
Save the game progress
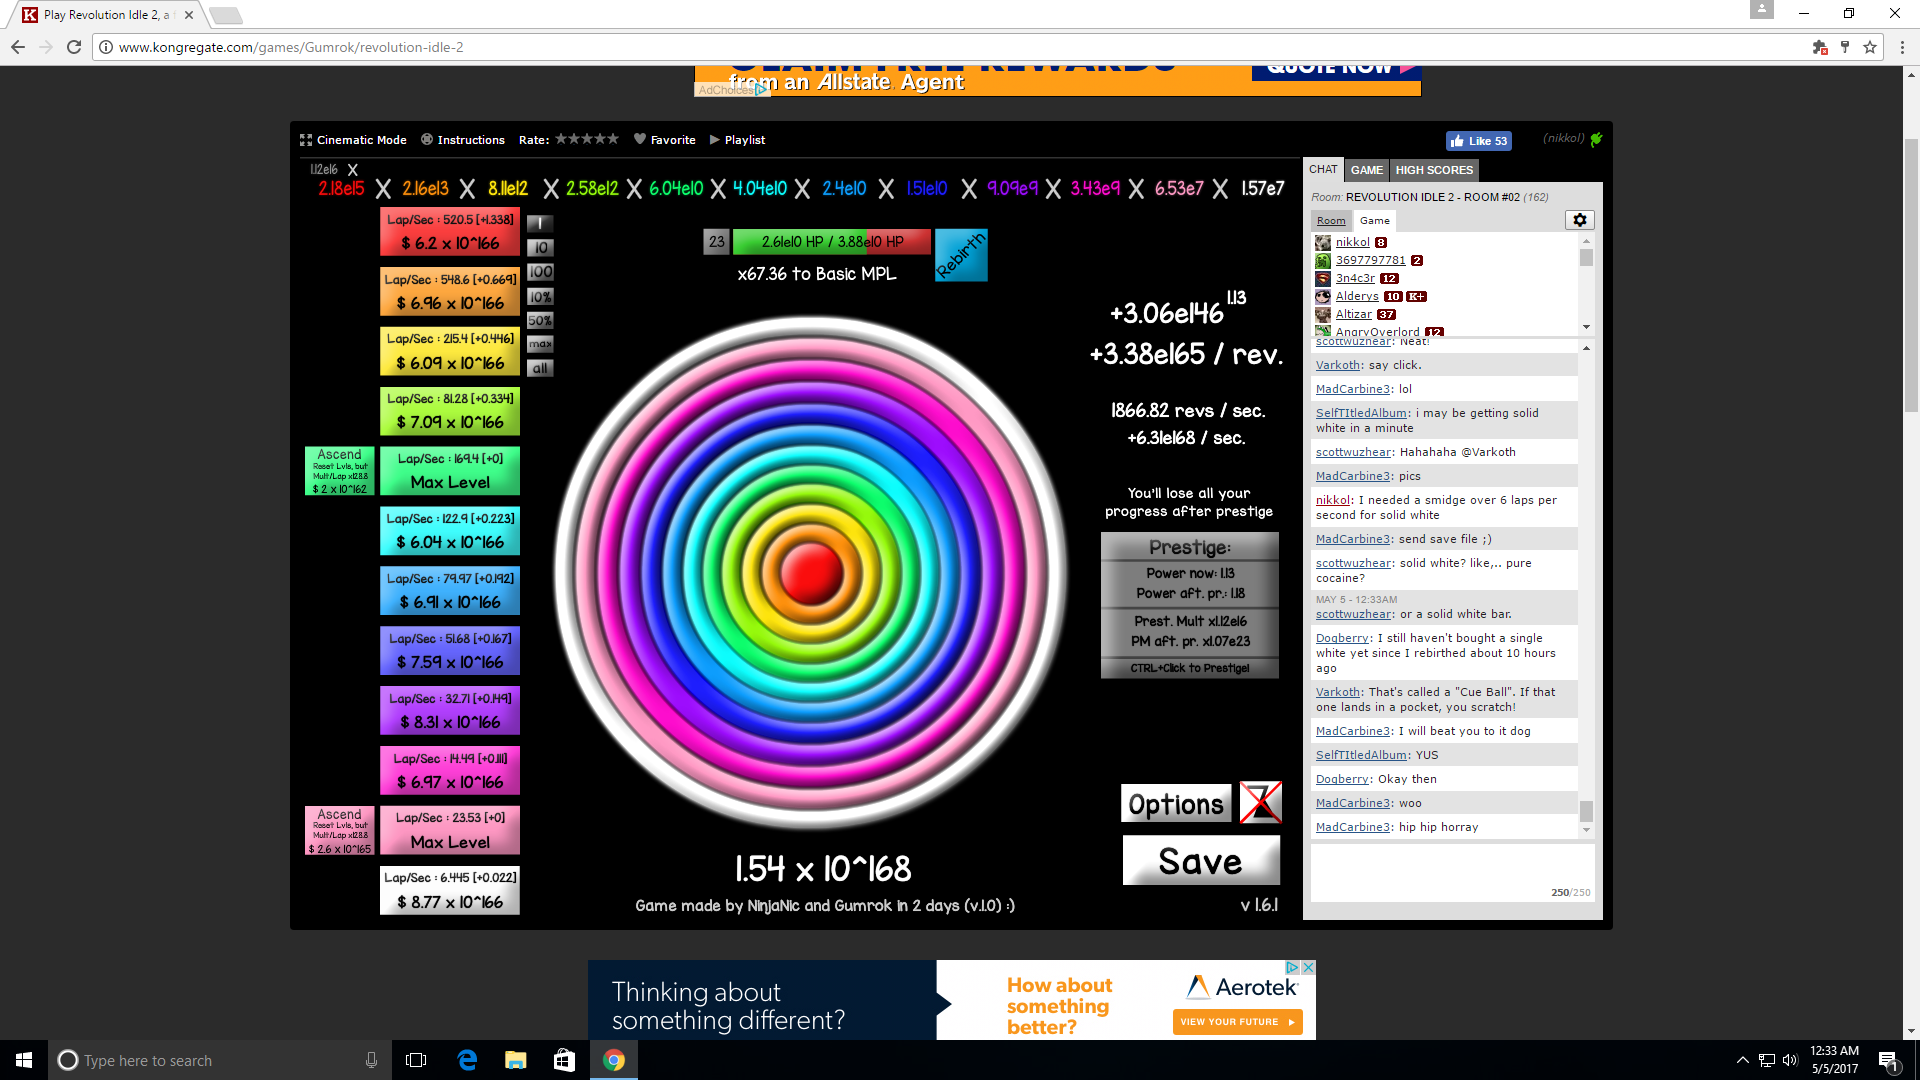pos(1201,861)
